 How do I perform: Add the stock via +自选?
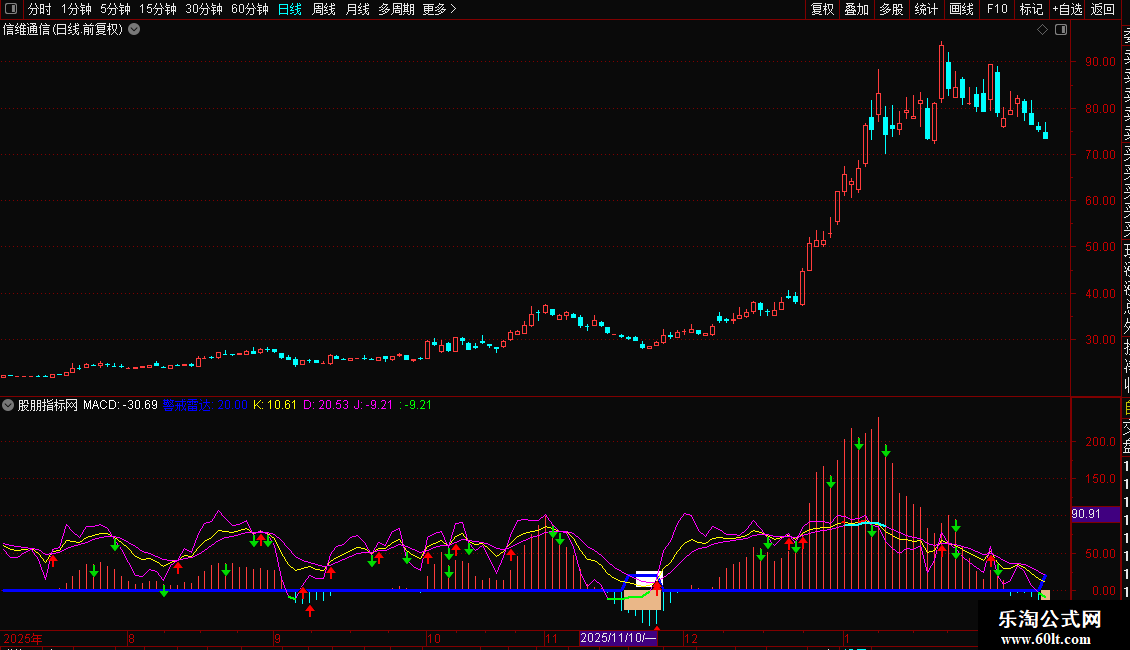coord(1067,9)
